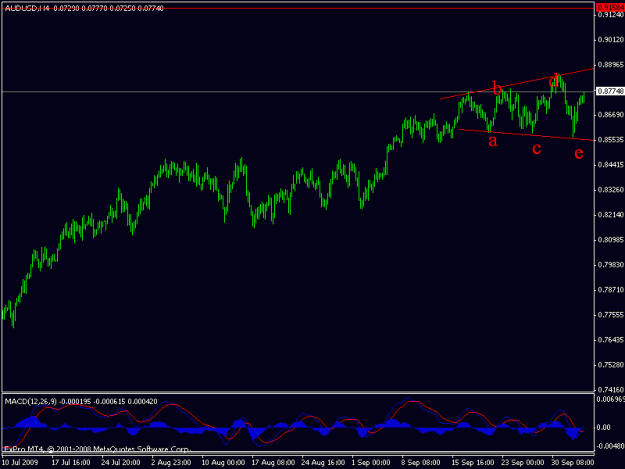
Task: Click MACD scale zero value 0.00
Action: pyautogui.click(x=603, y=427)
